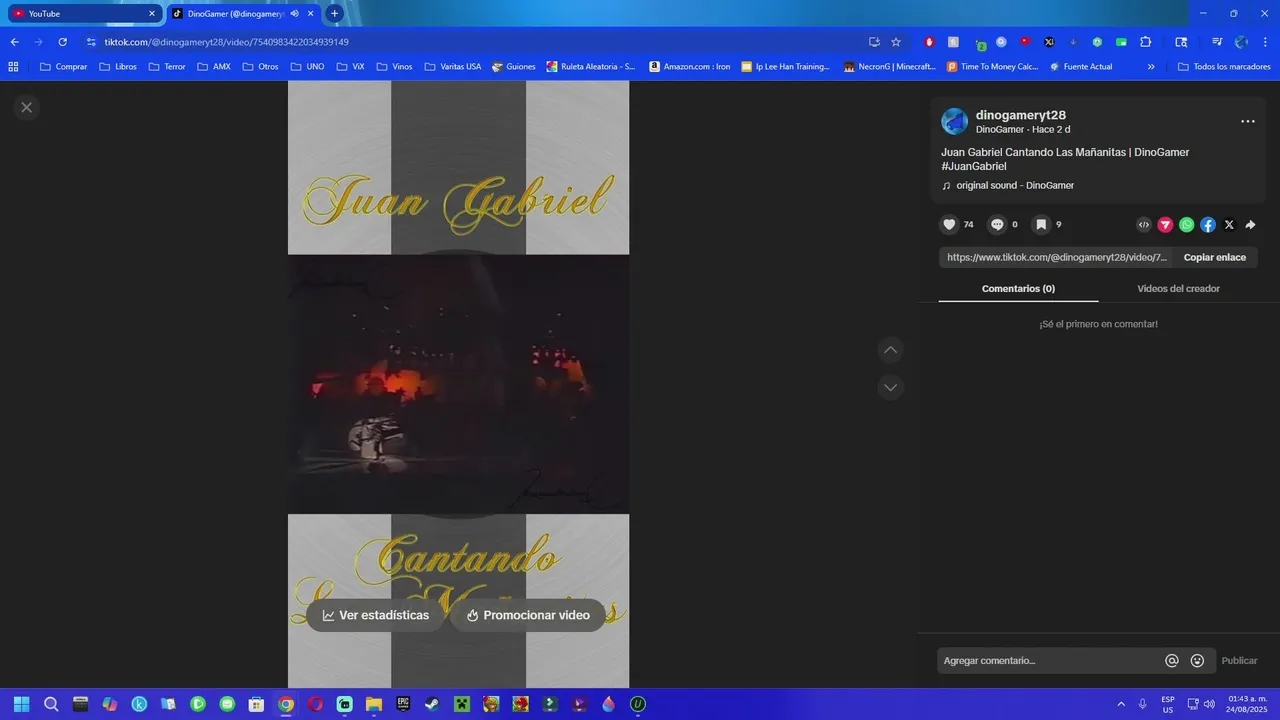Image resolution: width=1280 pixels, height=720 pixels.
Task: Like the video with heart icon
Action: point(950,225)
